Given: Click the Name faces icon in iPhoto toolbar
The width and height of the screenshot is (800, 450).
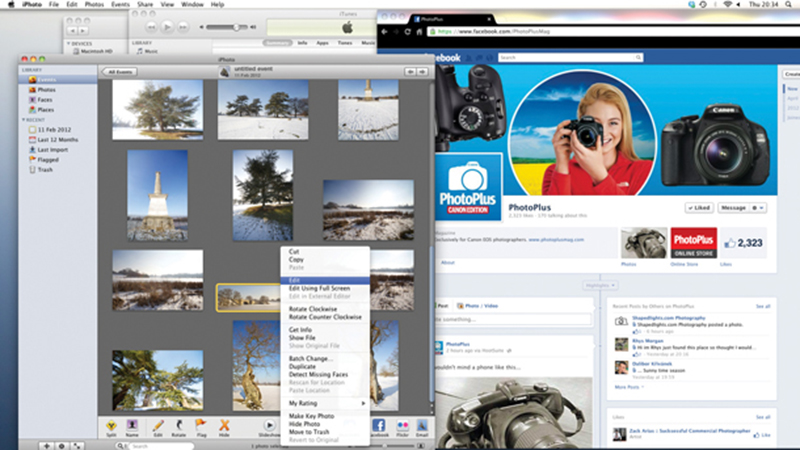Looking at the screenshot, I should point(132,428).
